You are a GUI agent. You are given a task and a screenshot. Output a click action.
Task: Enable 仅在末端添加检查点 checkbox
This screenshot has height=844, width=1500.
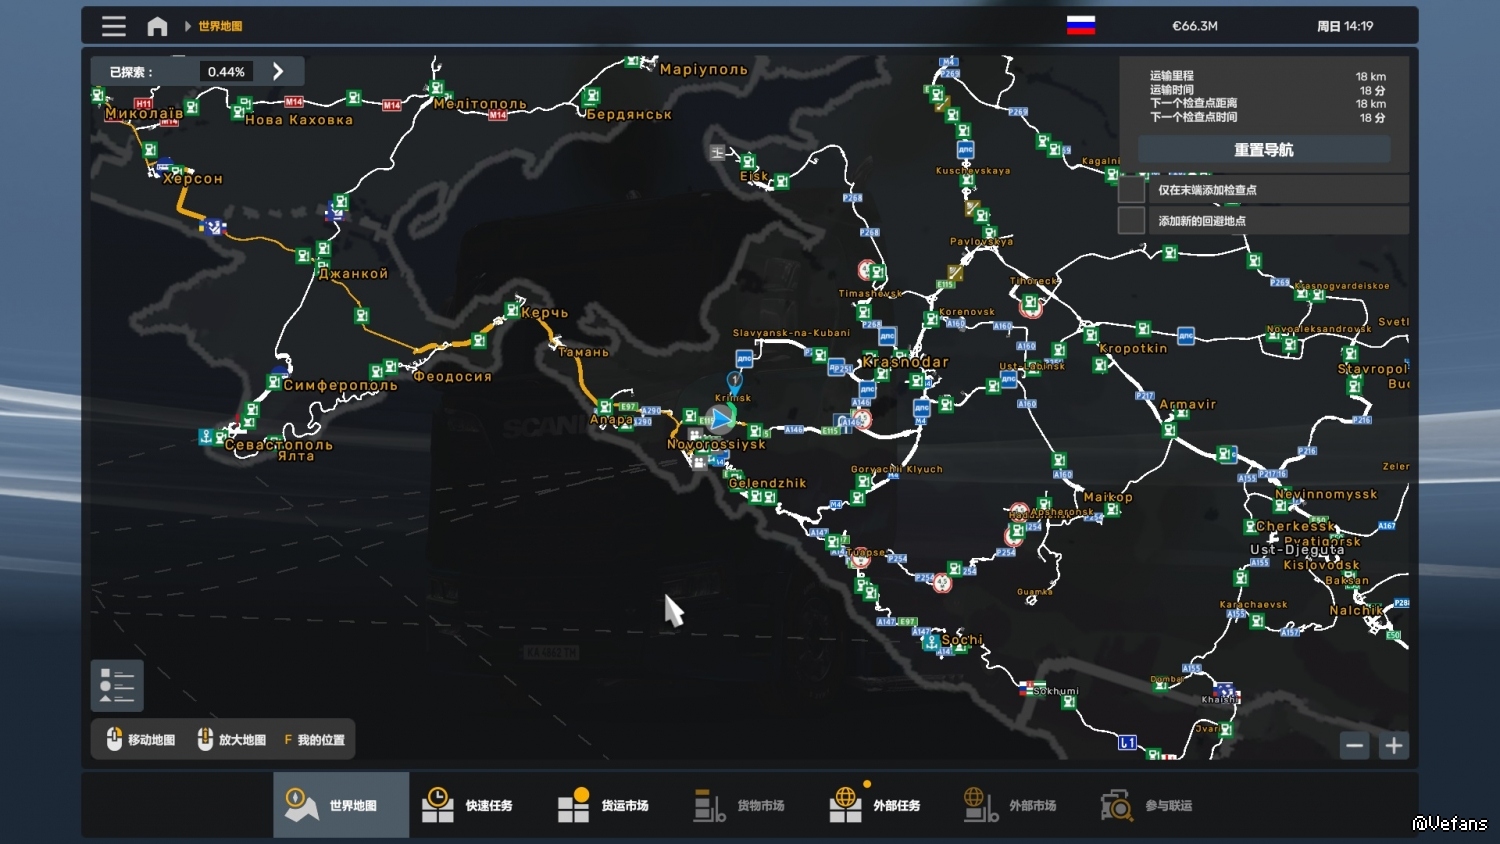click(1131, 190)
